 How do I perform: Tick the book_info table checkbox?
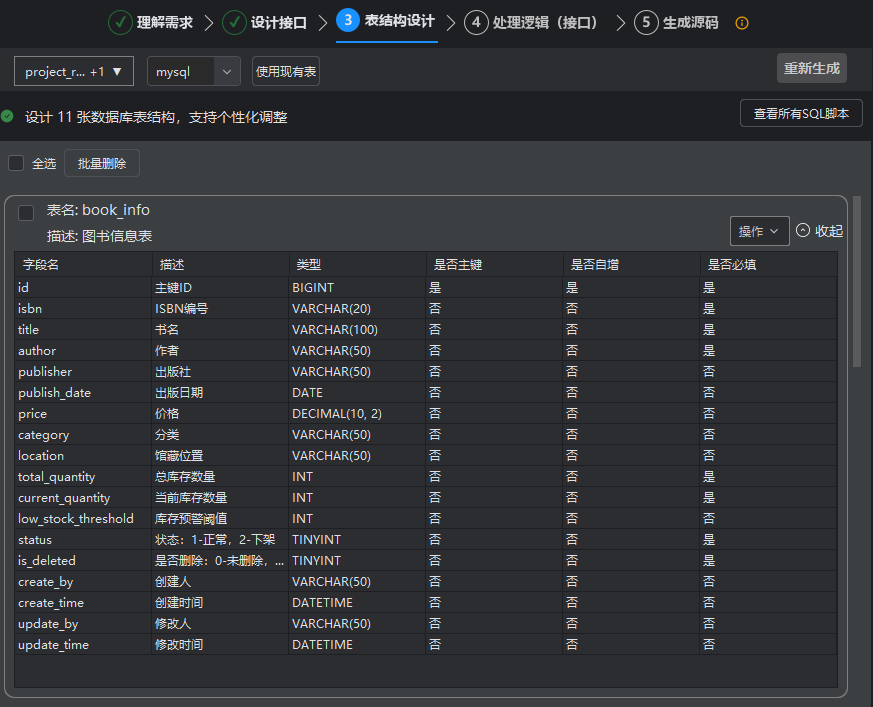click(26, 212)
